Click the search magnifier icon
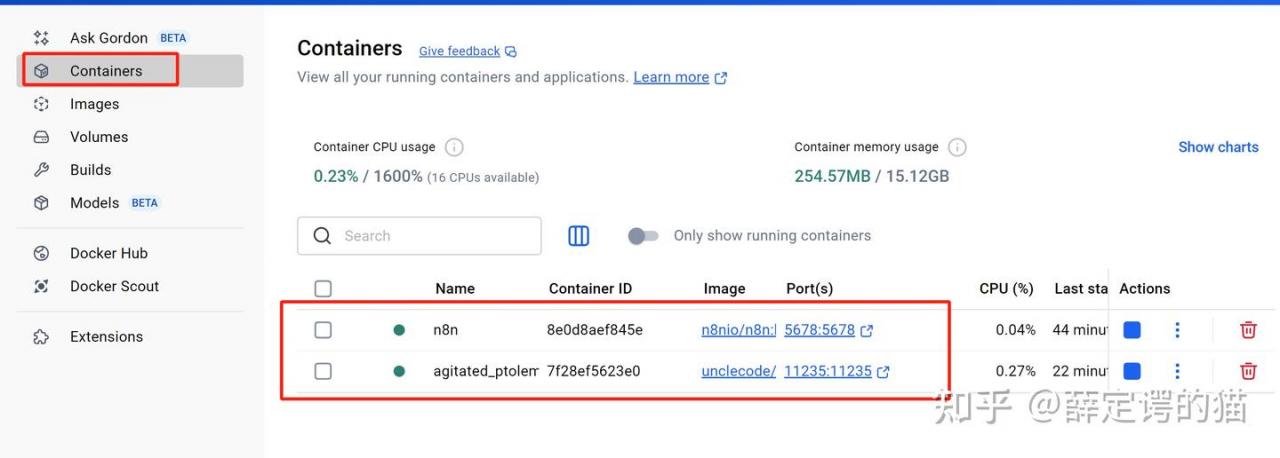Screen dimensions: 1280x458 tap(322, 236)
